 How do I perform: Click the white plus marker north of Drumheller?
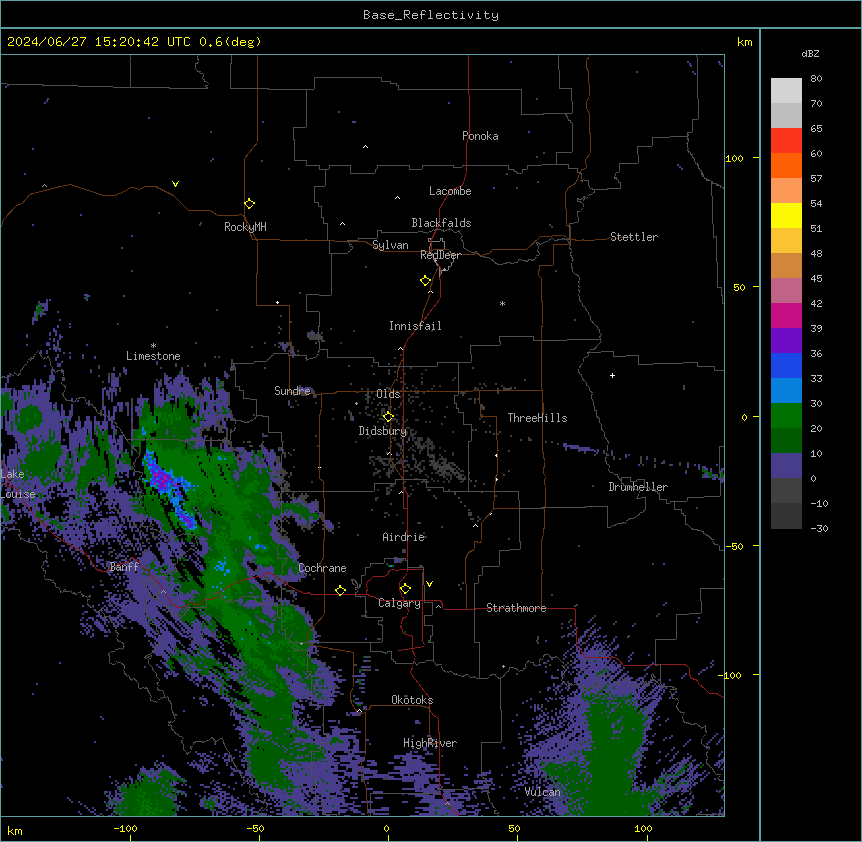[612, 375]
